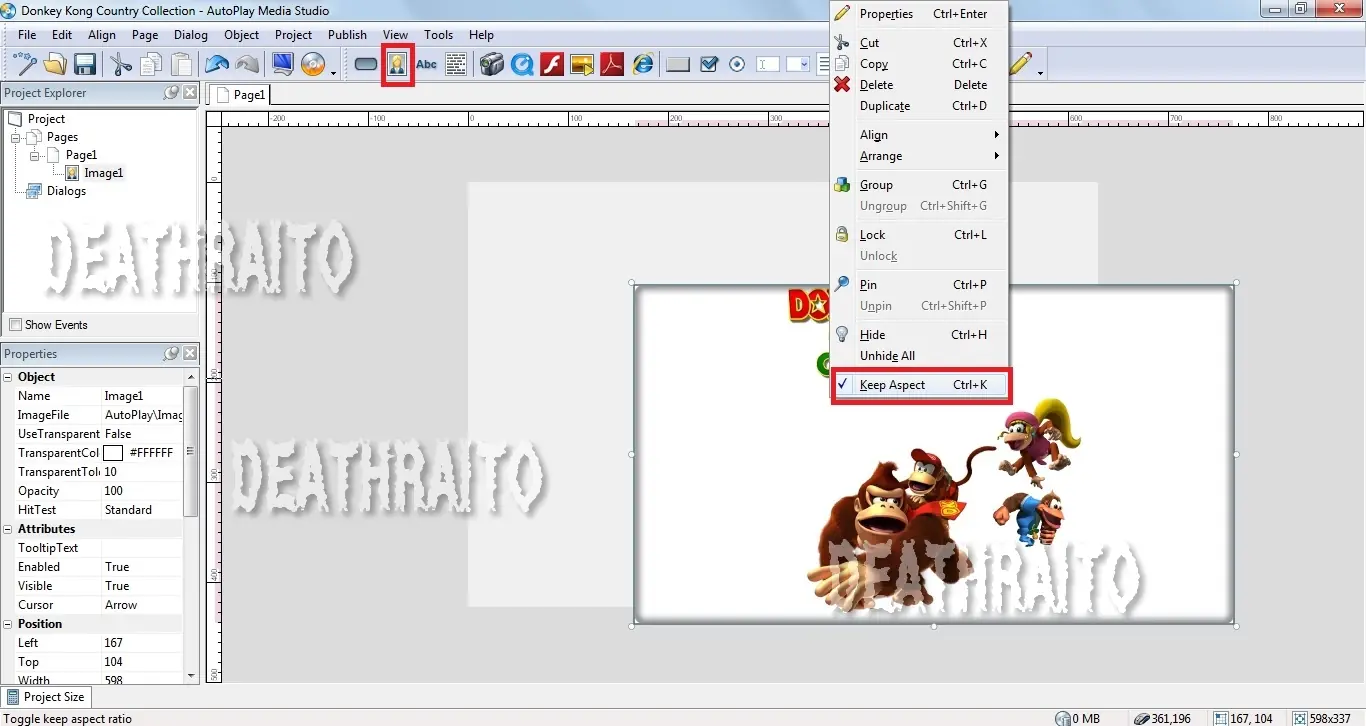The height and width of the screenshot is (726, 1366).
Task: Click the Publish disc icon
Action: [x=313, y=65]
